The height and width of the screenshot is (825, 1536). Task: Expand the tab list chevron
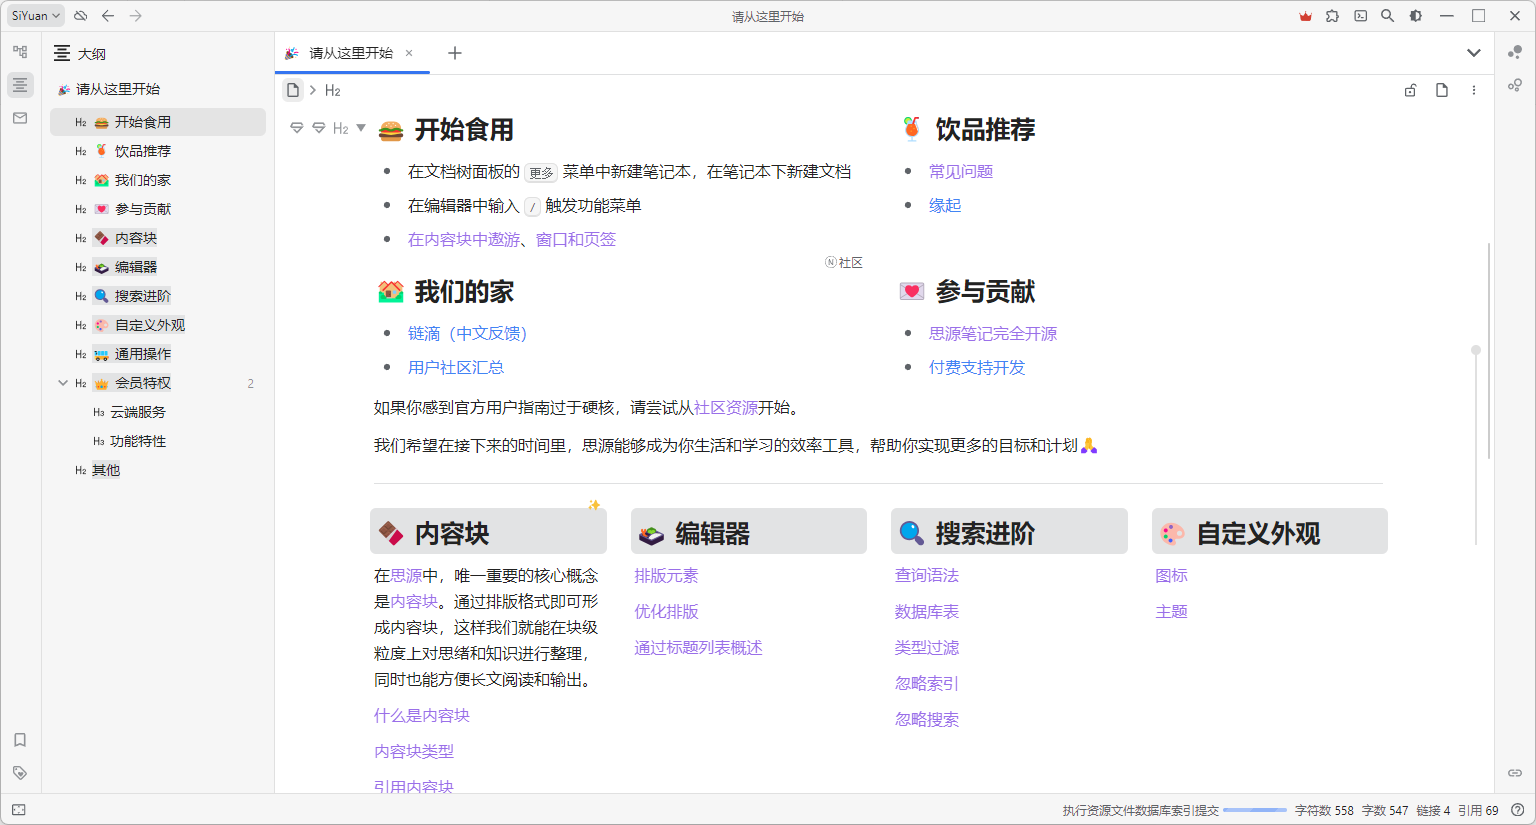(x=1473, y=53)
